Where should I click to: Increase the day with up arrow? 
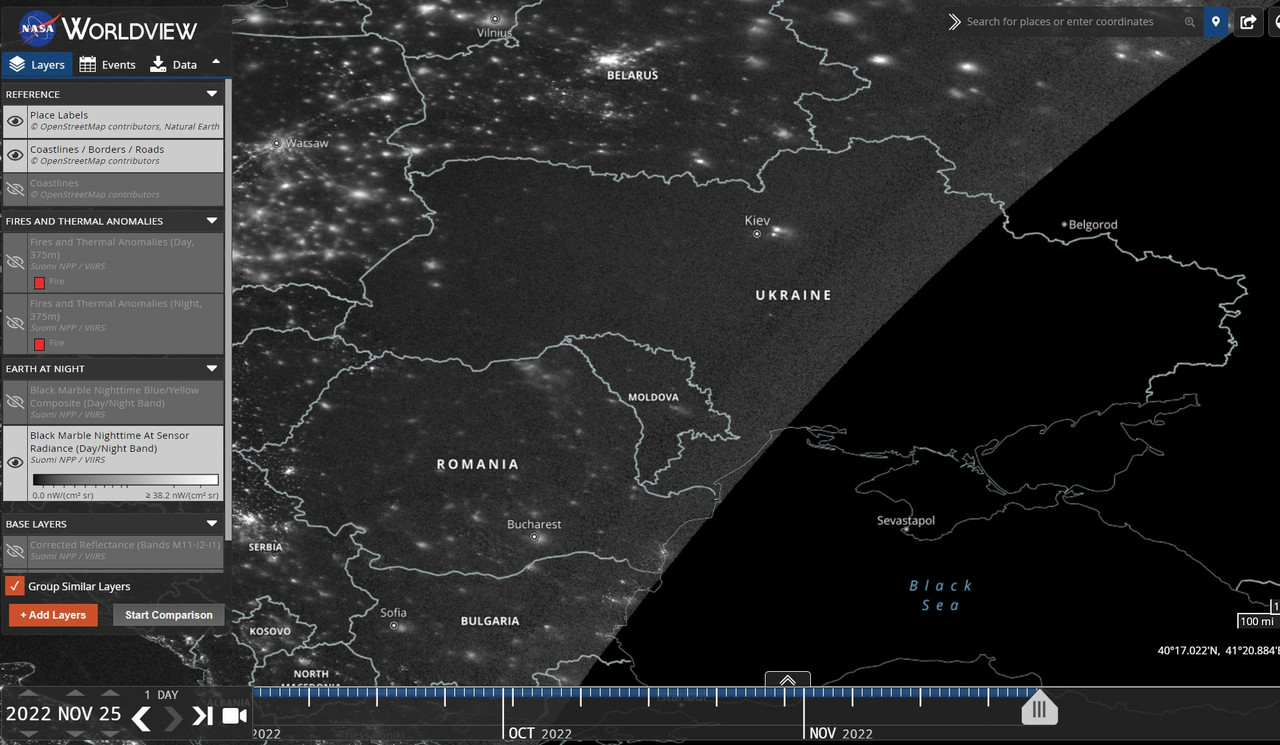(x=109, y=693)
